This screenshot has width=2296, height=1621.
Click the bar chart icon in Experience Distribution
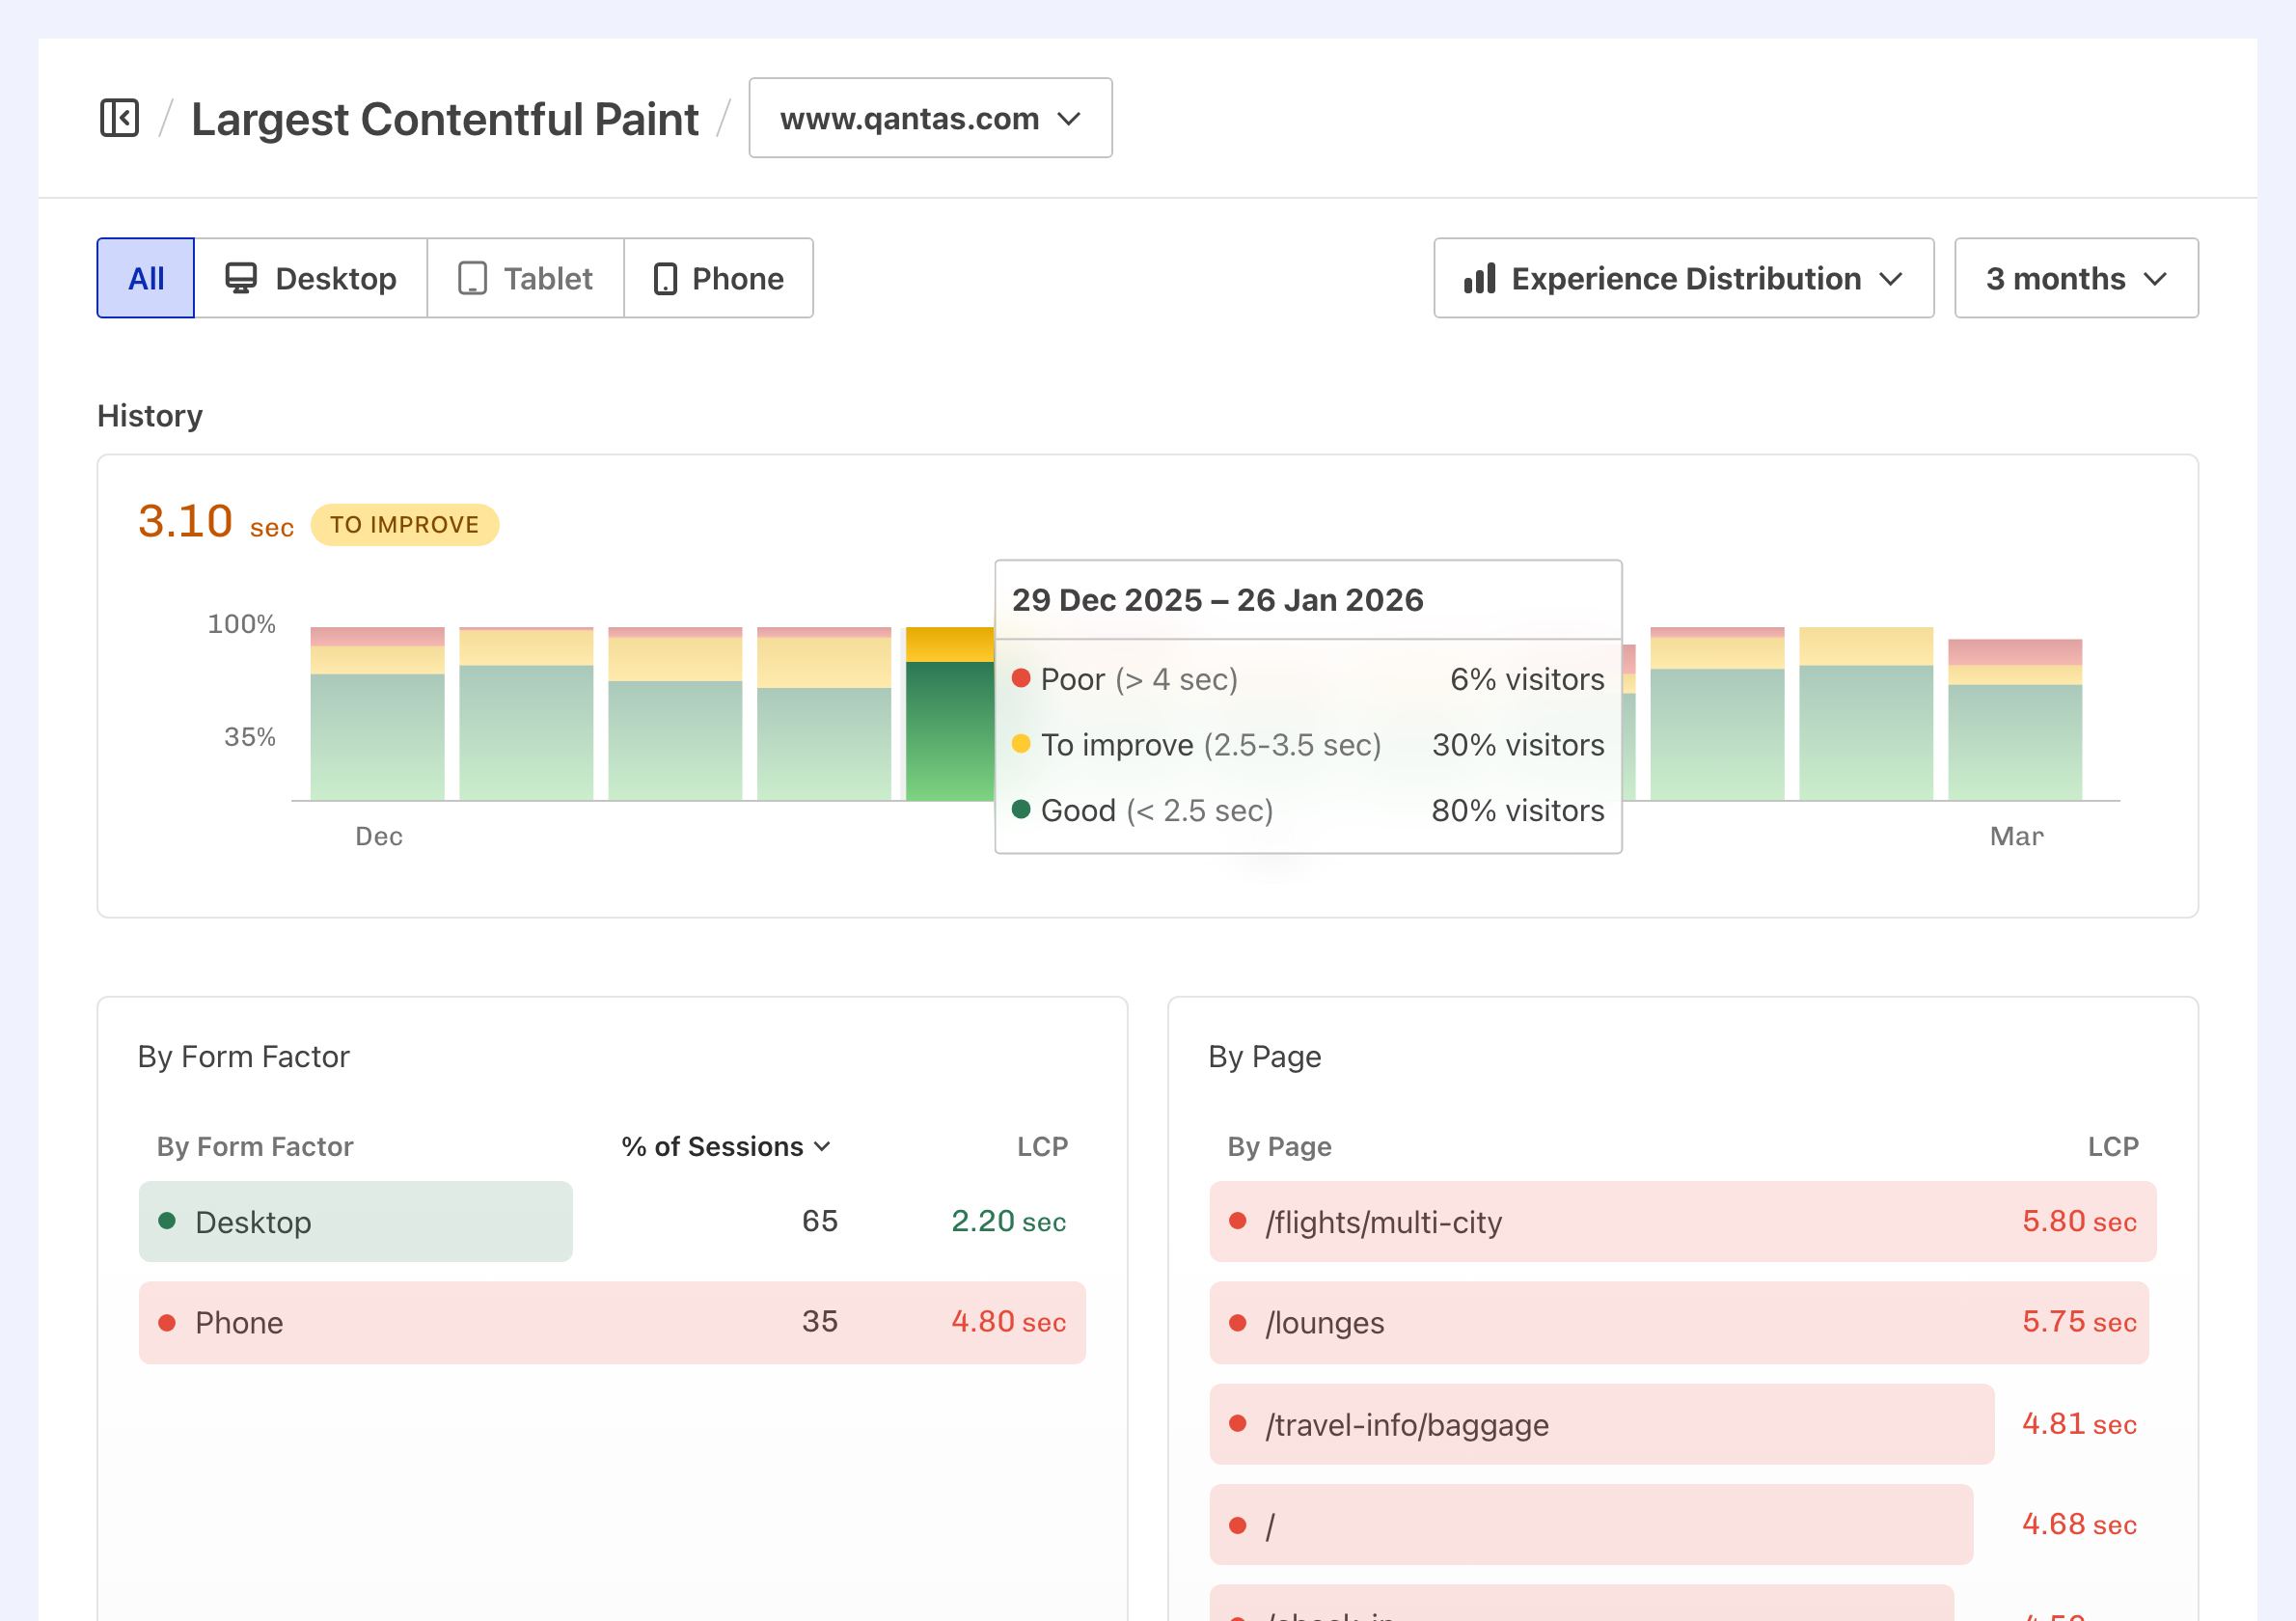(1479, 278)
